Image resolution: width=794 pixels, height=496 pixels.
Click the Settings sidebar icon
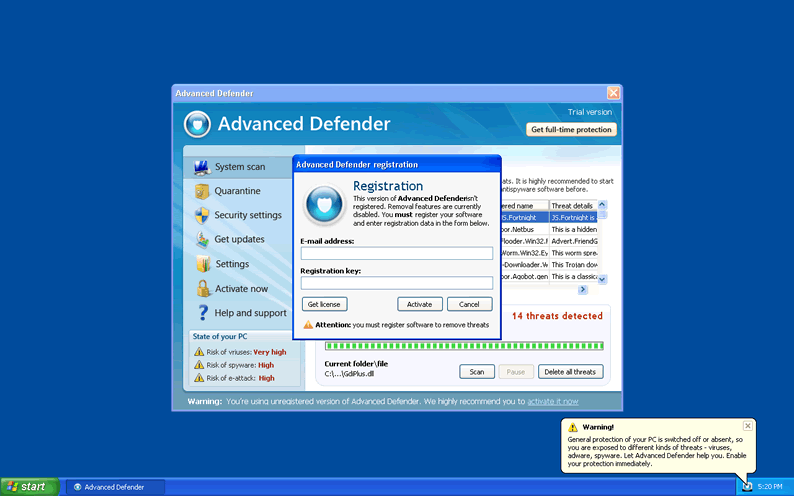[x=201, y=264]
